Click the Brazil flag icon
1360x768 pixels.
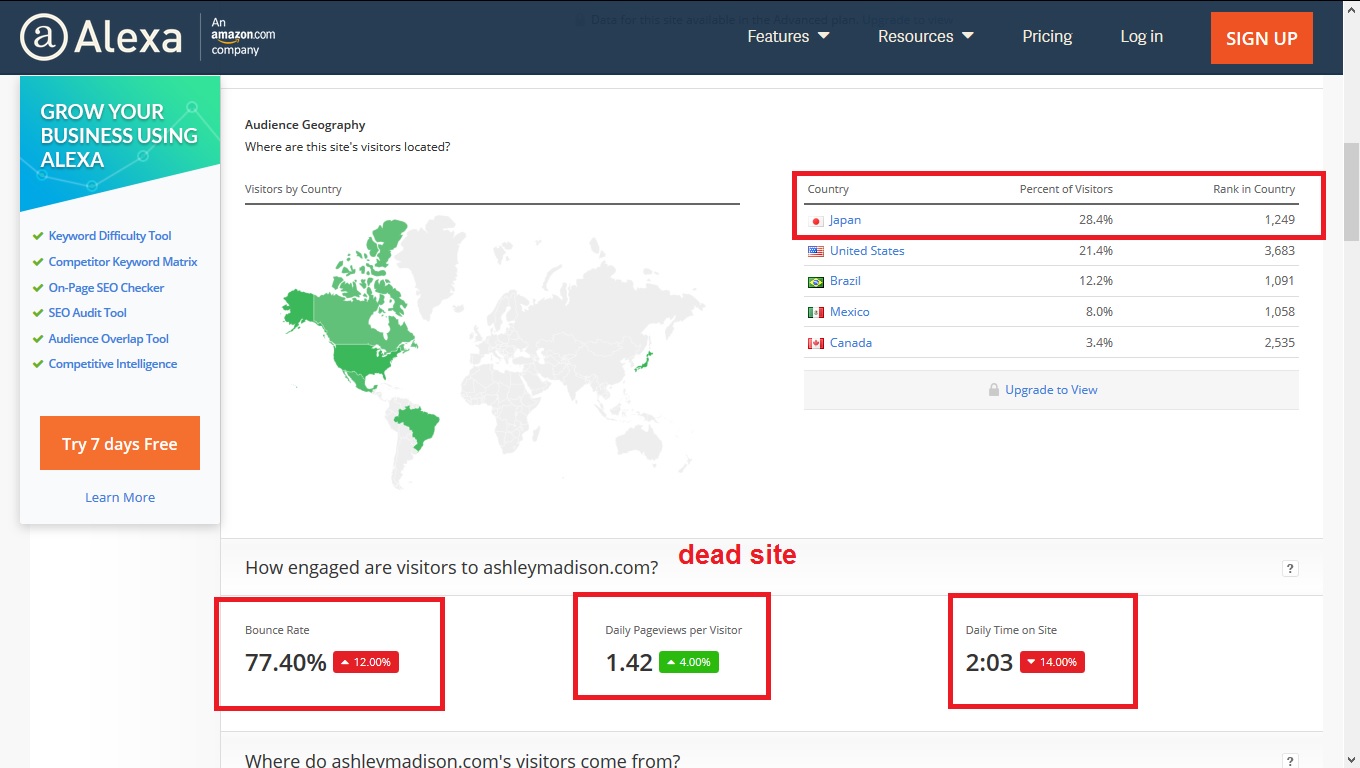tap(816, 282)
